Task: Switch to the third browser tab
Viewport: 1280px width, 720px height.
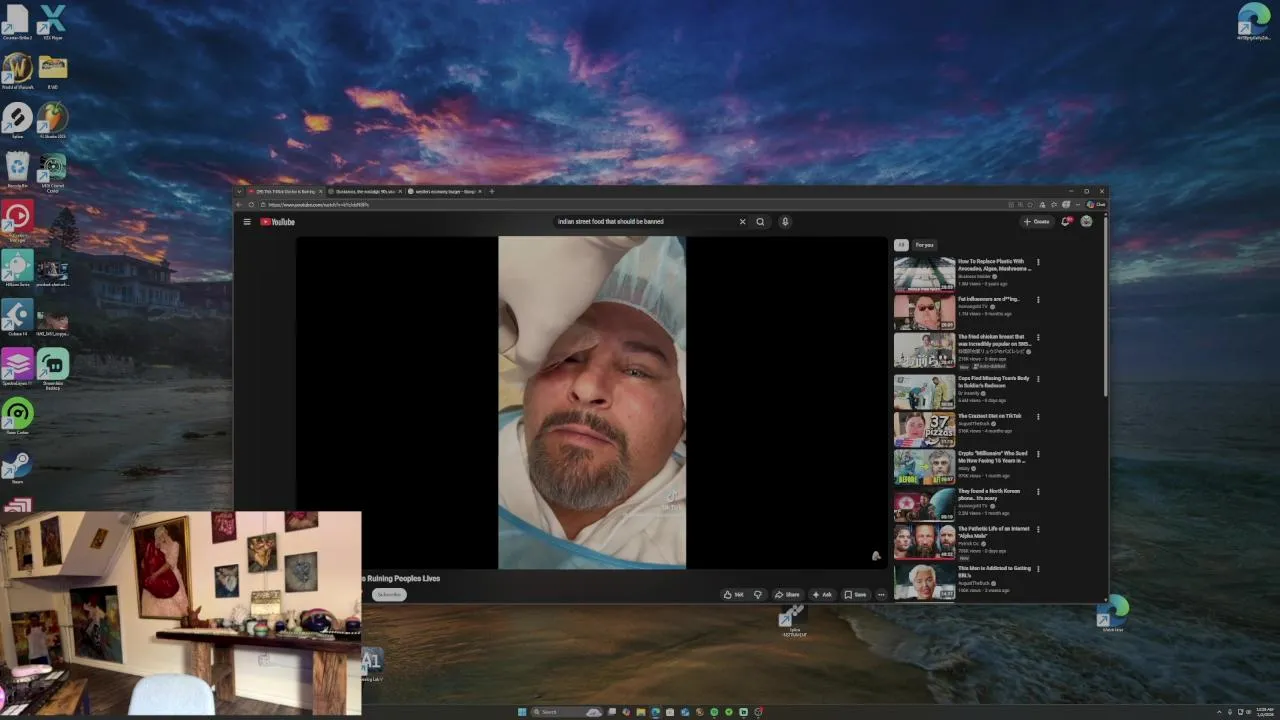Action: tap(444, 191)
